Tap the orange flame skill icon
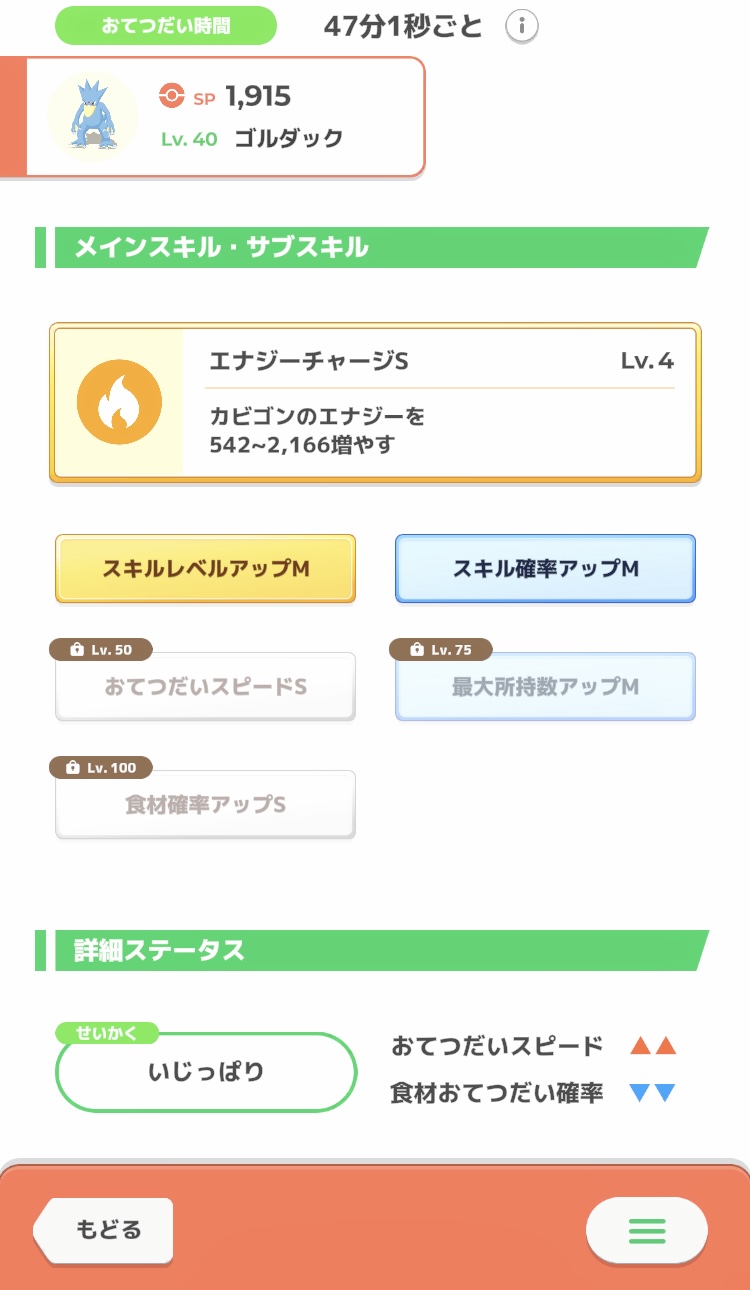Screen dimensions: 750x1290 [119, 402]
